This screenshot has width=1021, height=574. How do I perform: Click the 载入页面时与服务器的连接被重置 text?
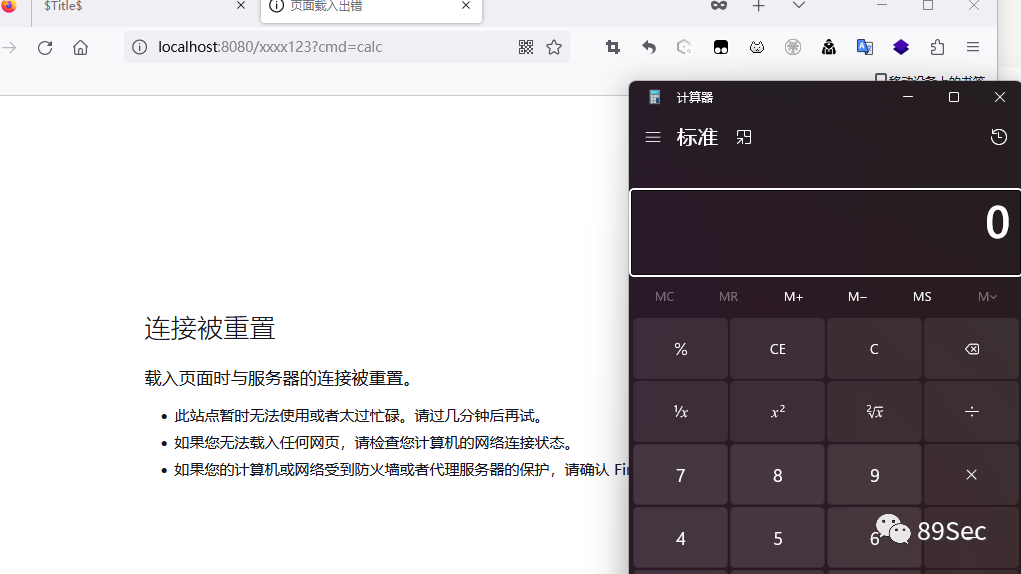tap(279, 378)
